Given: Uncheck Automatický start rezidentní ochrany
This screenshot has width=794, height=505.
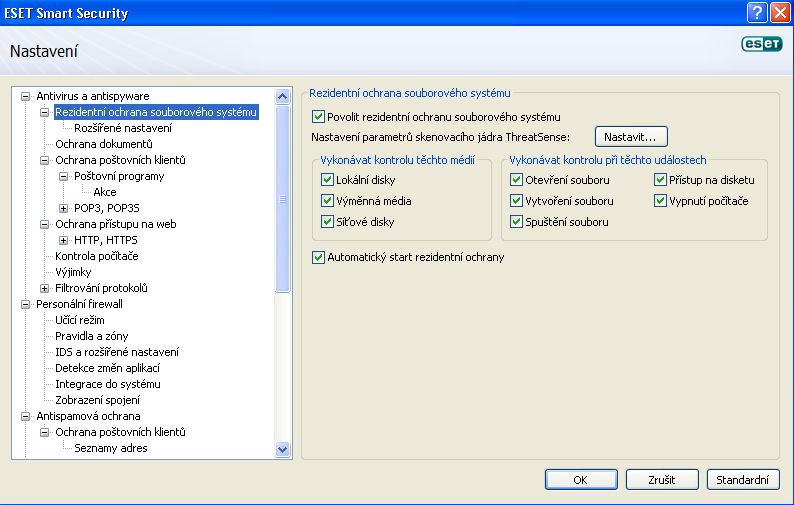Looking at the screenshot, I should coord(318,257).
